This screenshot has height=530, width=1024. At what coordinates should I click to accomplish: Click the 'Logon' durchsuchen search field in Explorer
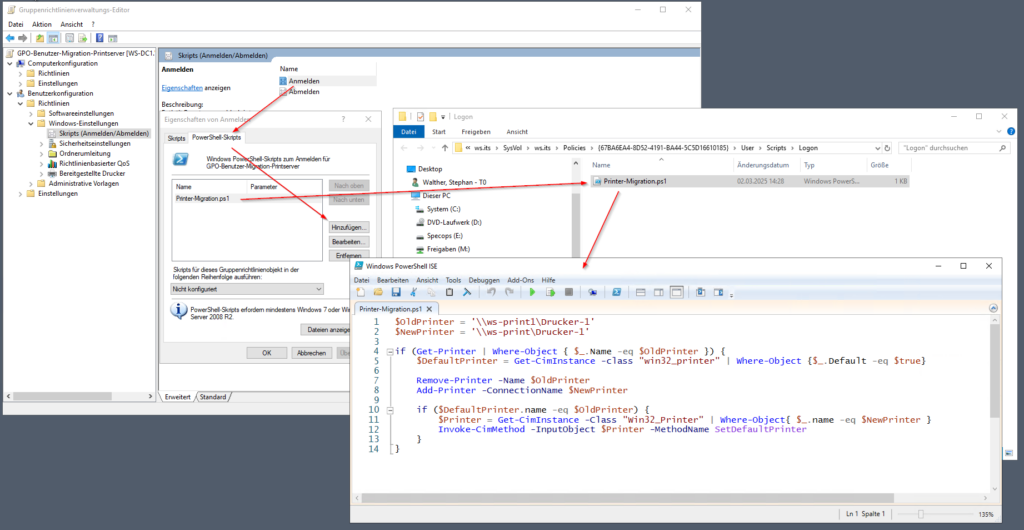(953, 148)
